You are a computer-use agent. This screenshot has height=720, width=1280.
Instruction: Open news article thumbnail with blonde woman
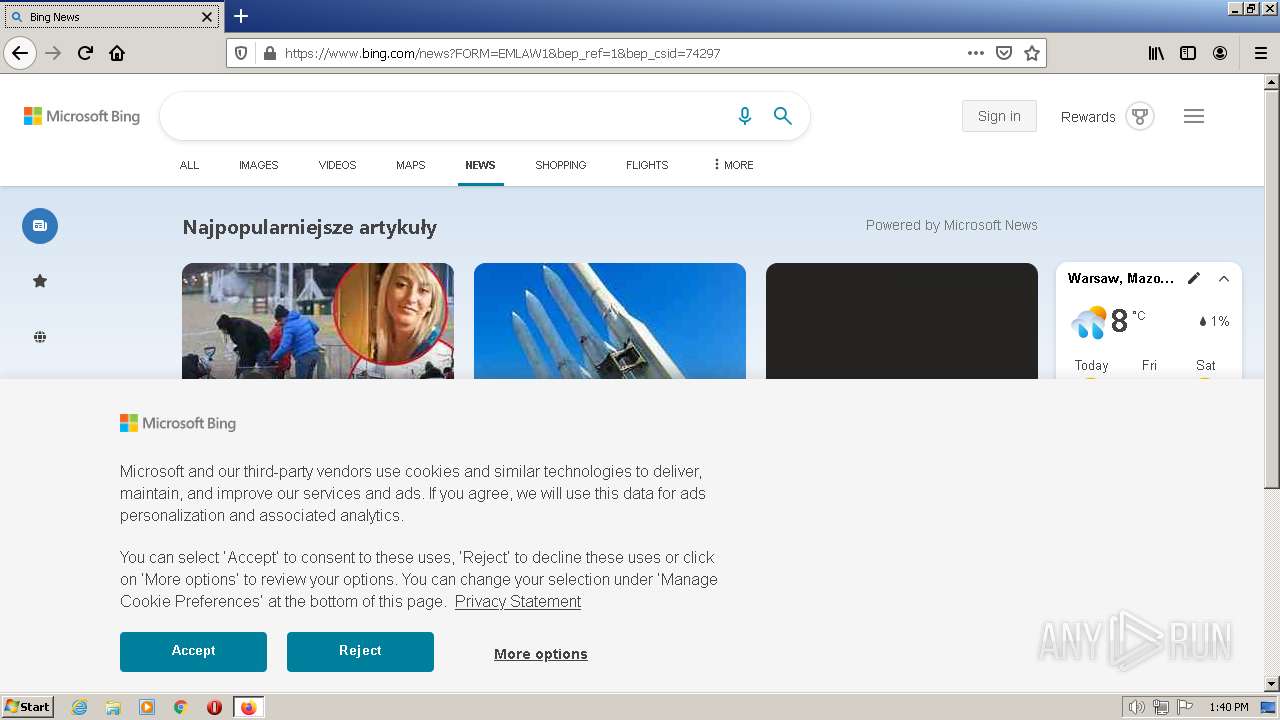click(x=318, y=321)
